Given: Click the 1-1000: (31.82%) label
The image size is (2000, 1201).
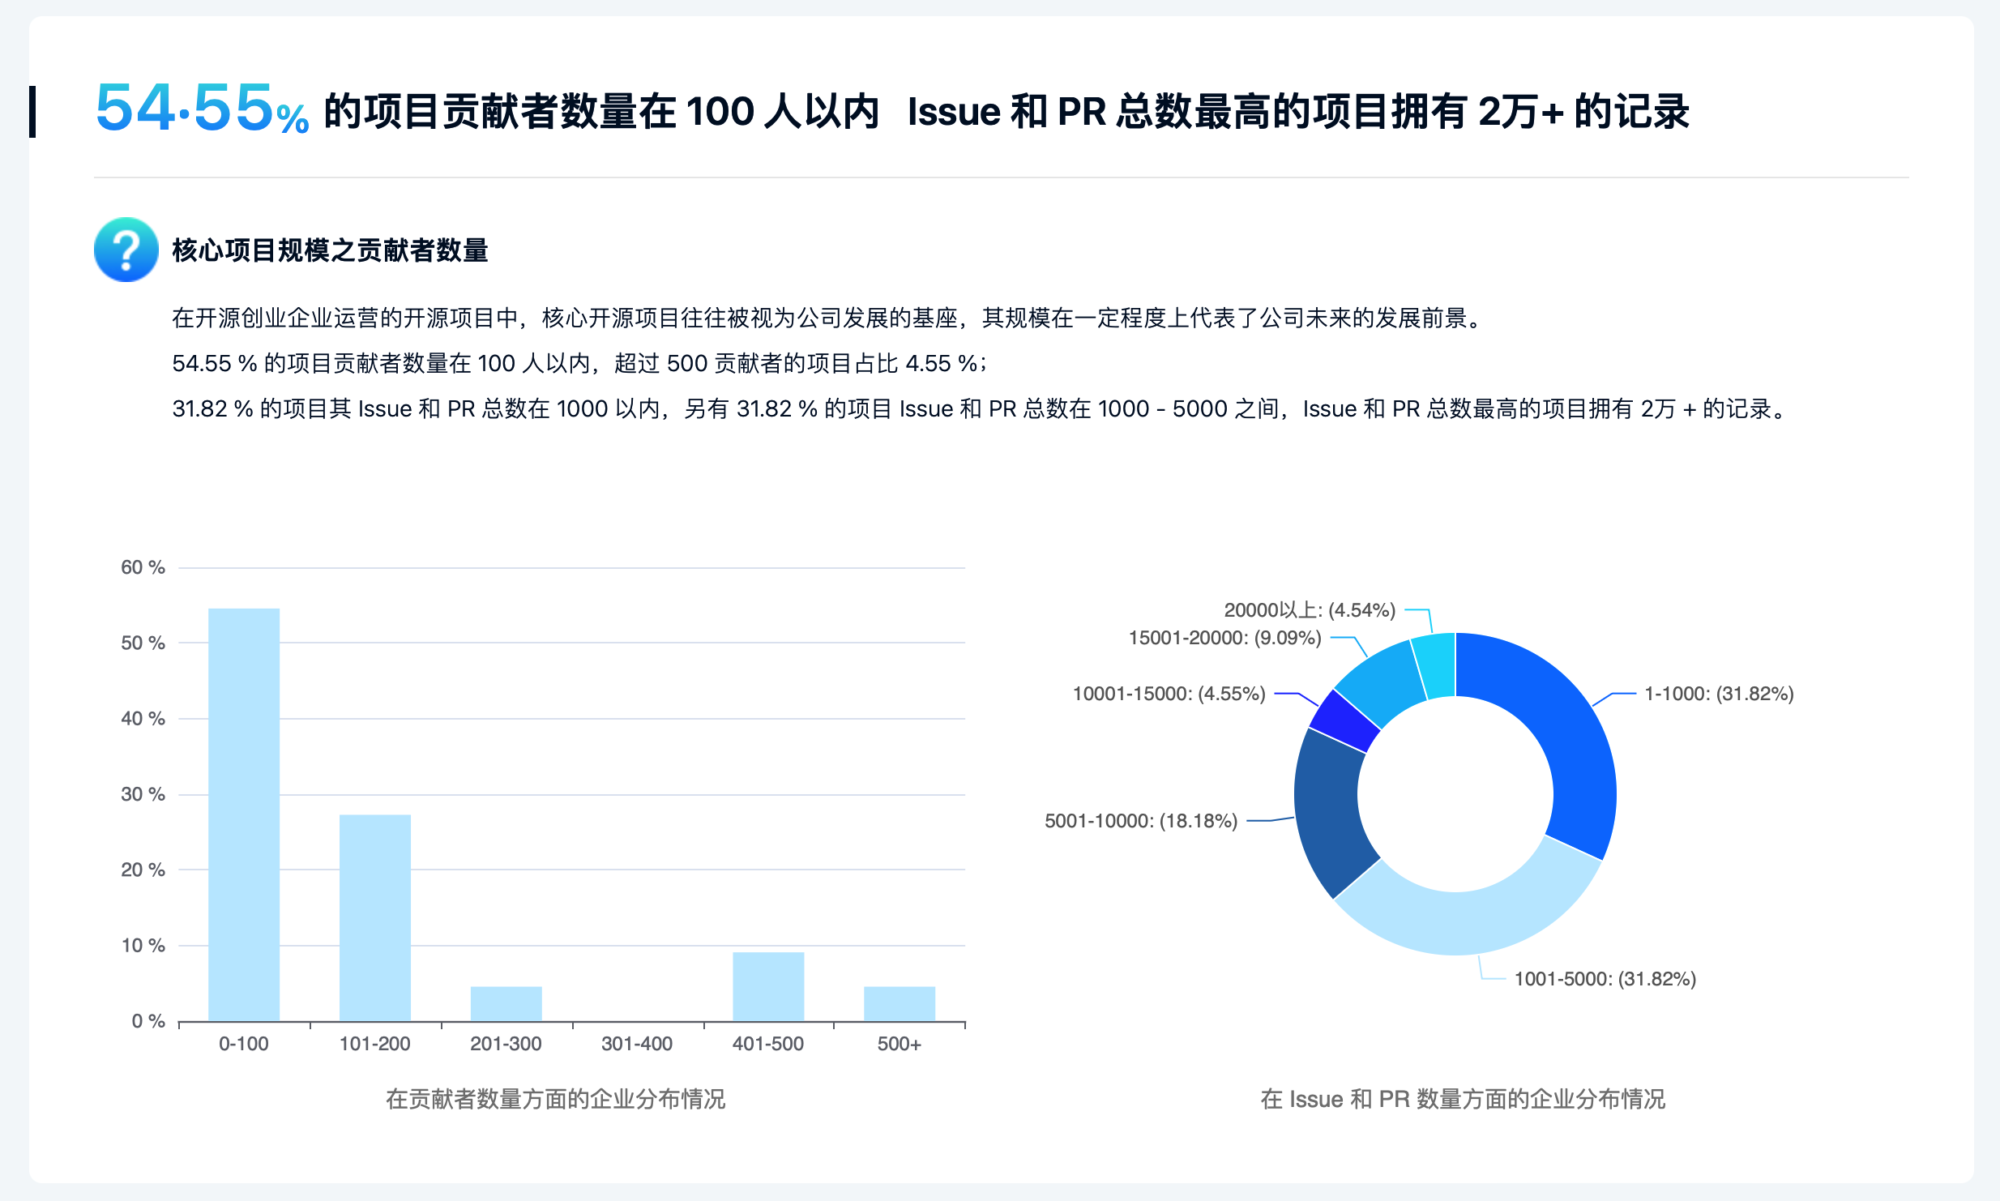Looking at the screenshot, I should (x=1719, y=693).
